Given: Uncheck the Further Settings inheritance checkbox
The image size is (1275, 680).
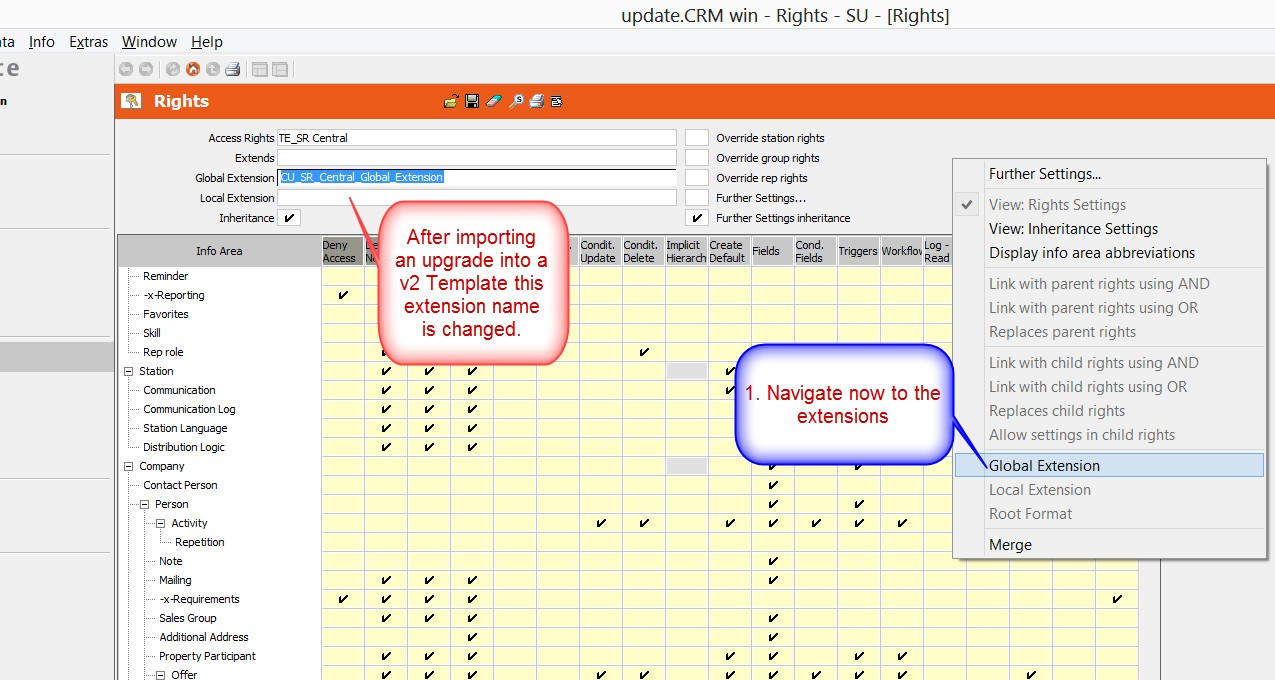Looking at the screenshot, I should point(696,218).
